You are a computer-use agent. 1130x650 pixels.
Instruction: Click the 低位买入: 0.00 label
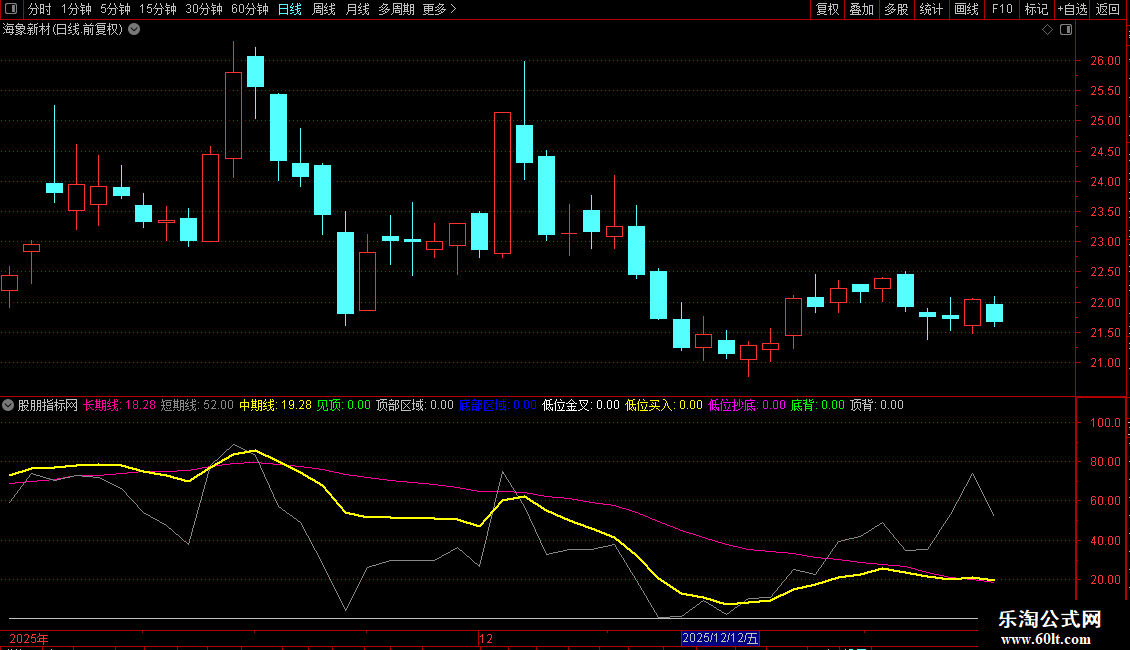pyautogui.click(x=664, y=405)
